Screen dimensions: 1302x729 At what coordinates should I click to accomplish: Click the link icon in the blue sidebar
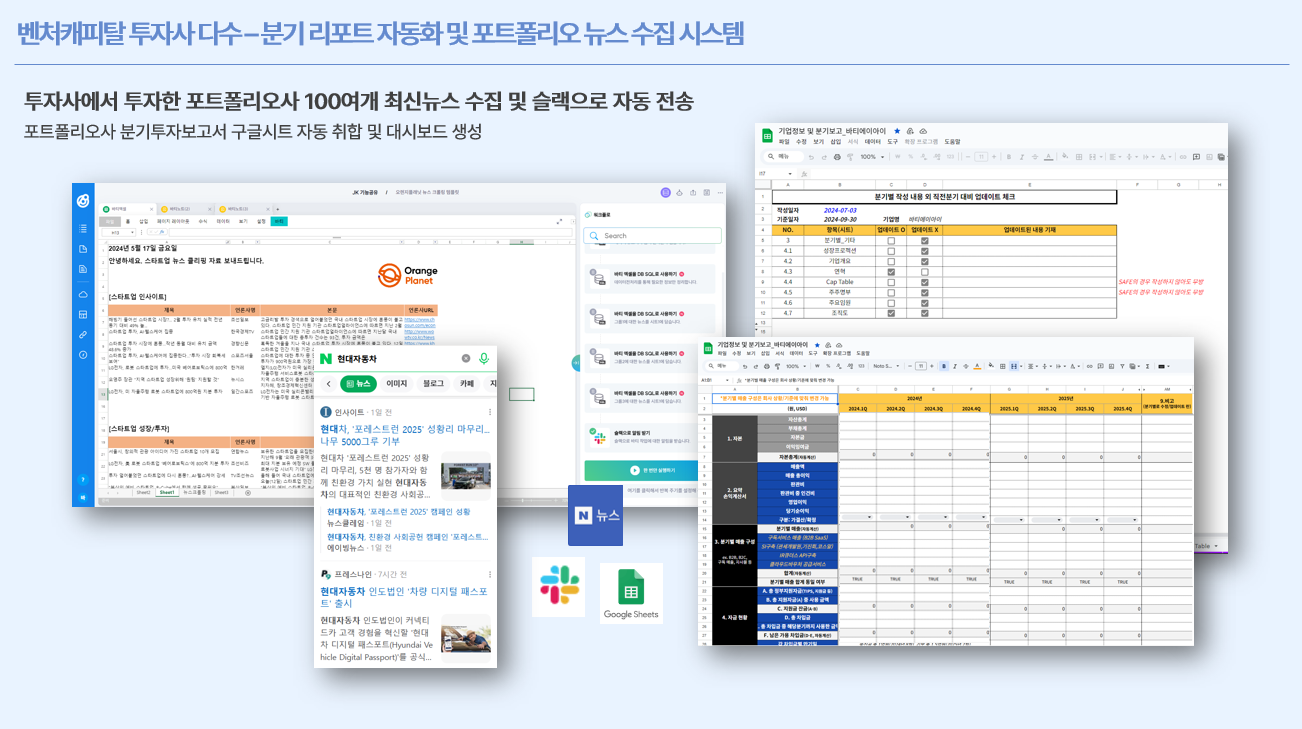83,334
